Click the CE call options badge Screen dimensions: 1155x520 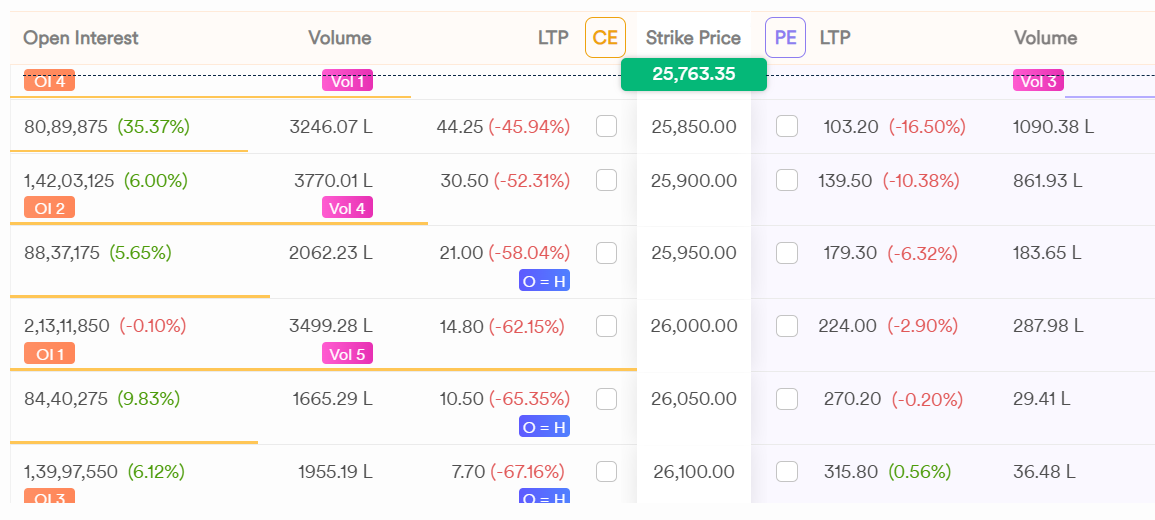(x=605, y=38)
